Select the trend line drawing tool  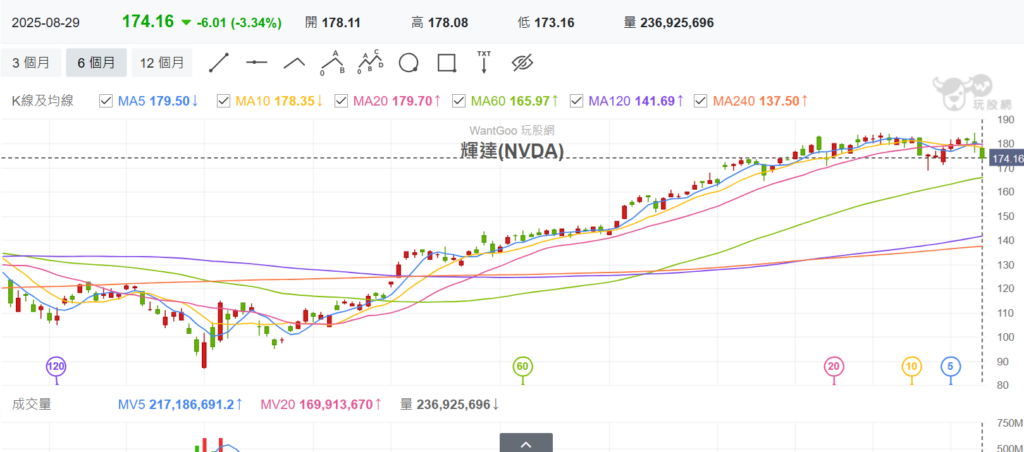pos(219,63)
